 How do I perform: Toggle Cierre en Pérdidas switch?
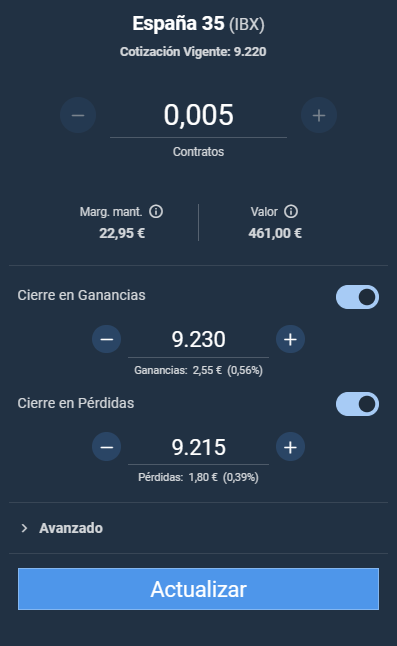click(357, 404)
